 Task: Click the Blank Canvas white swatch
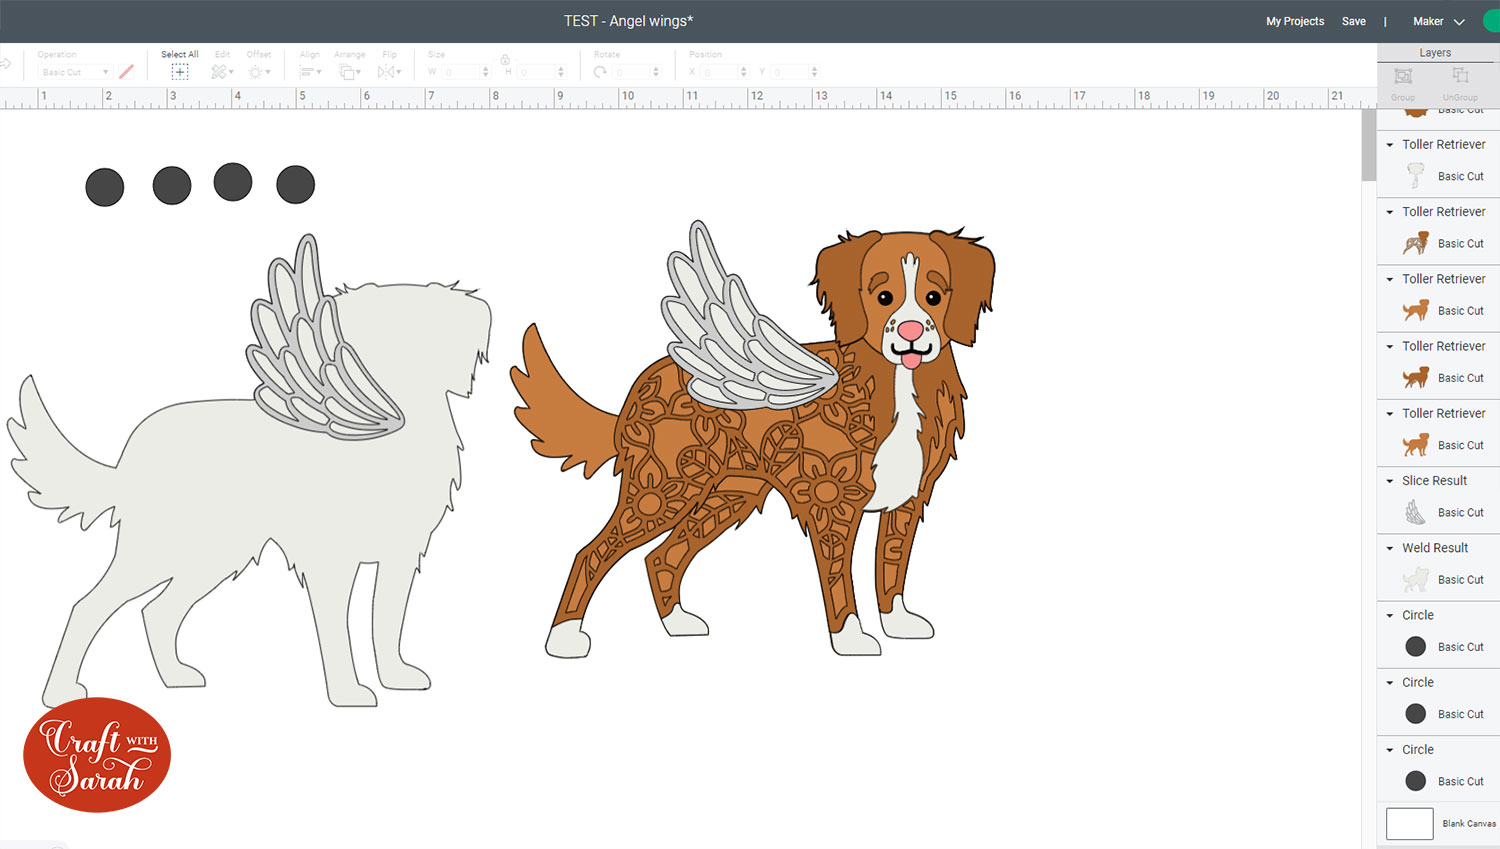pos(1409,823)
